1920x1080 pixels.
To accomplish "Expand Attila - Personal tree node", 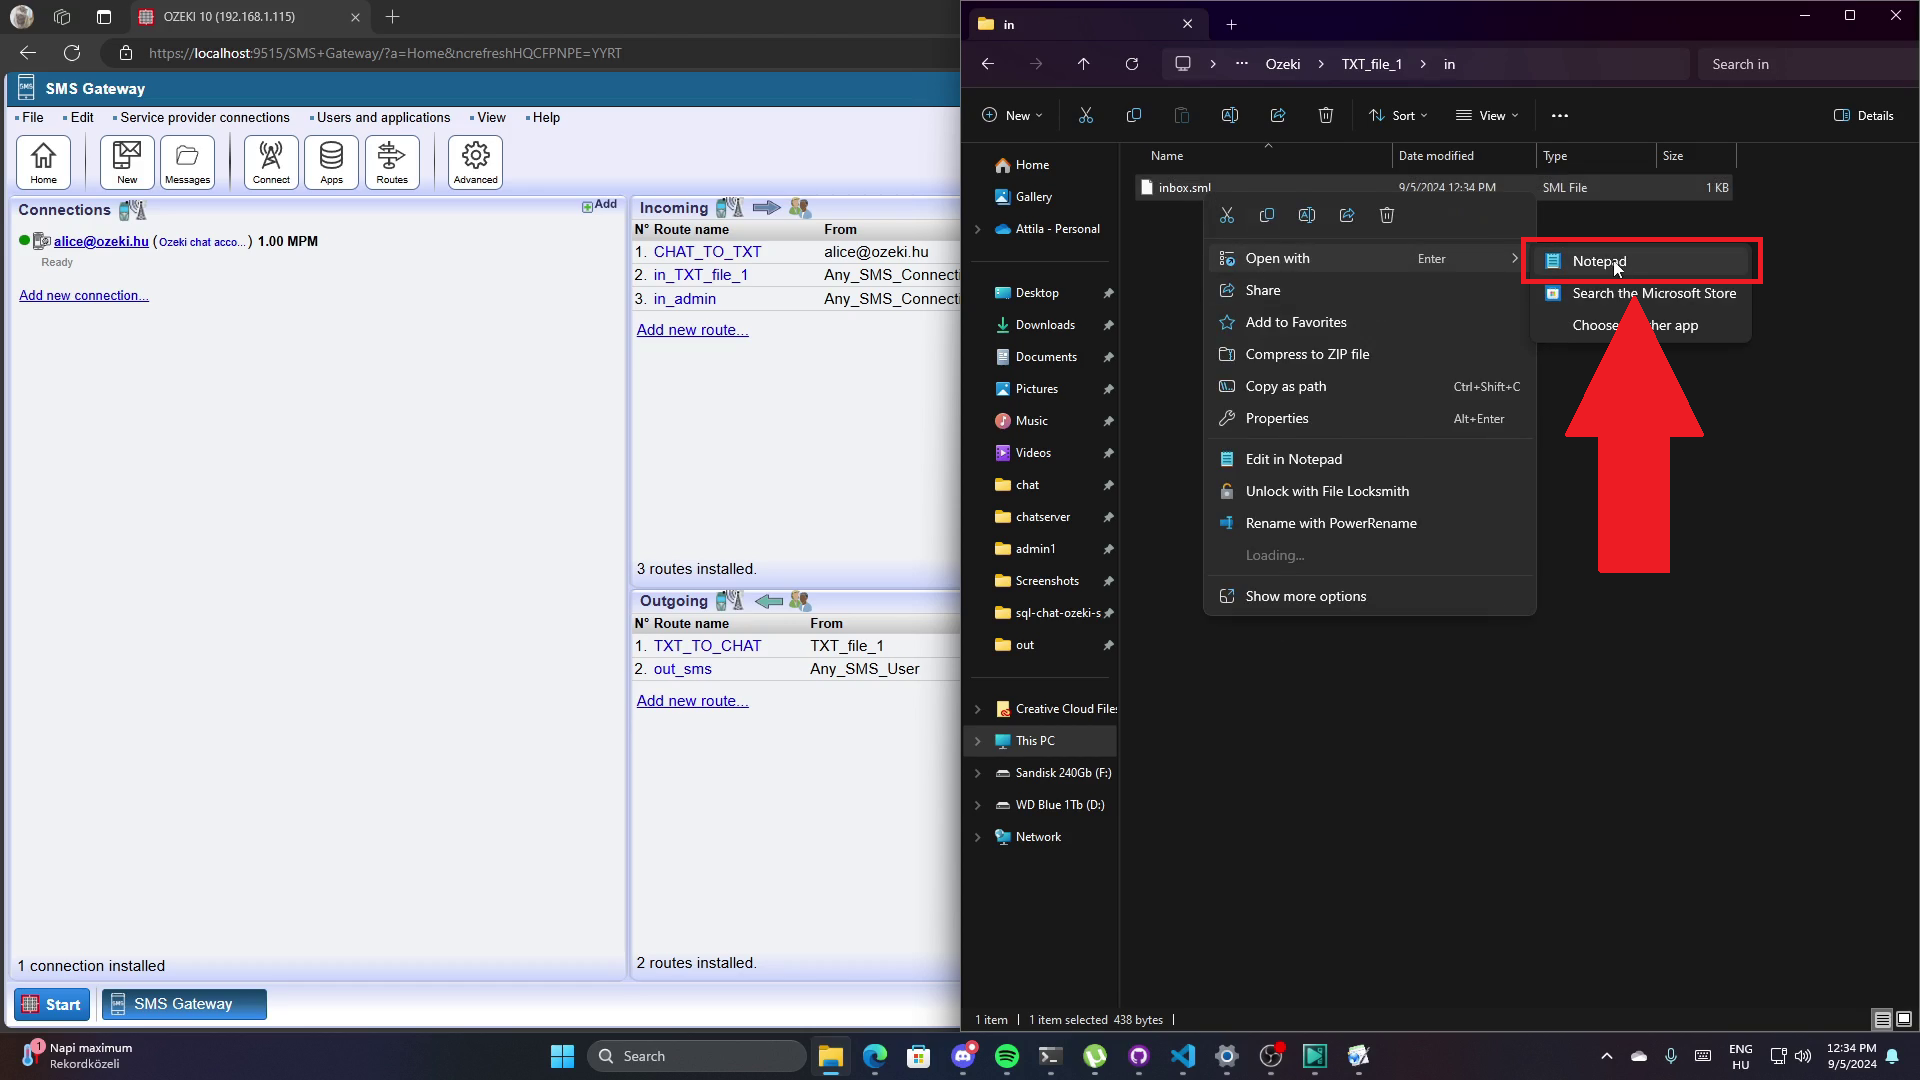I will [x=978, y=229].
